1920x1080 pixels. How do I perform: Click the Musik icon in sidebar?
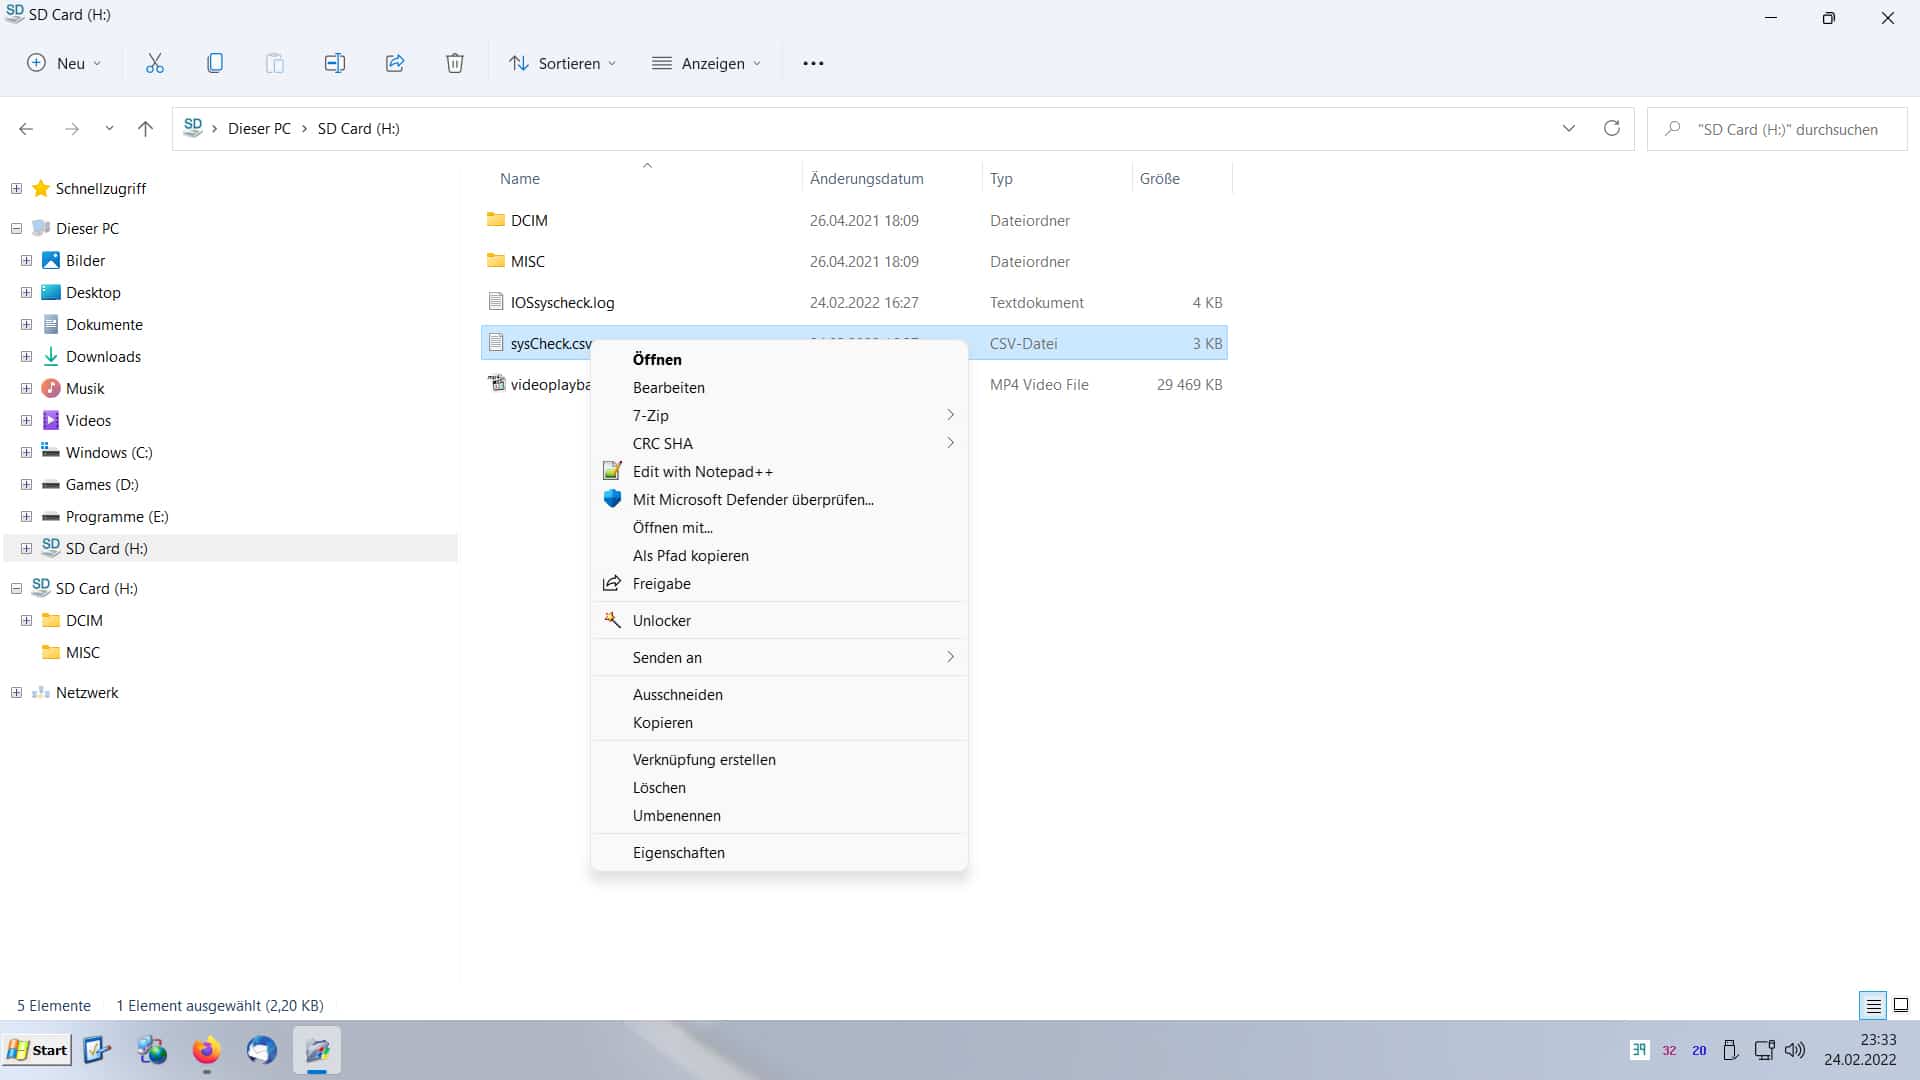coord(51,388)
